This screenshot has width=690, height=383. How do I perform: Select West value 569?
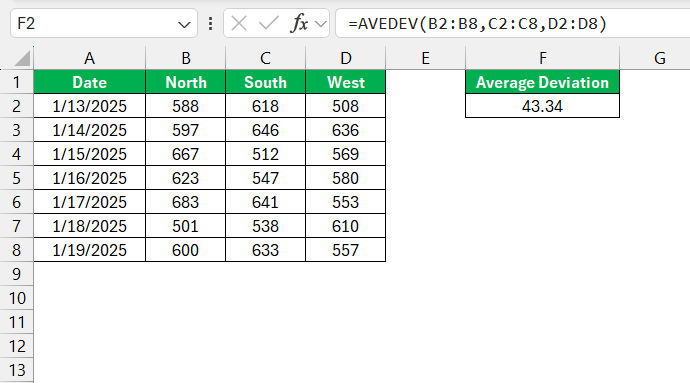pyautogui.click(x=345, y=154)
